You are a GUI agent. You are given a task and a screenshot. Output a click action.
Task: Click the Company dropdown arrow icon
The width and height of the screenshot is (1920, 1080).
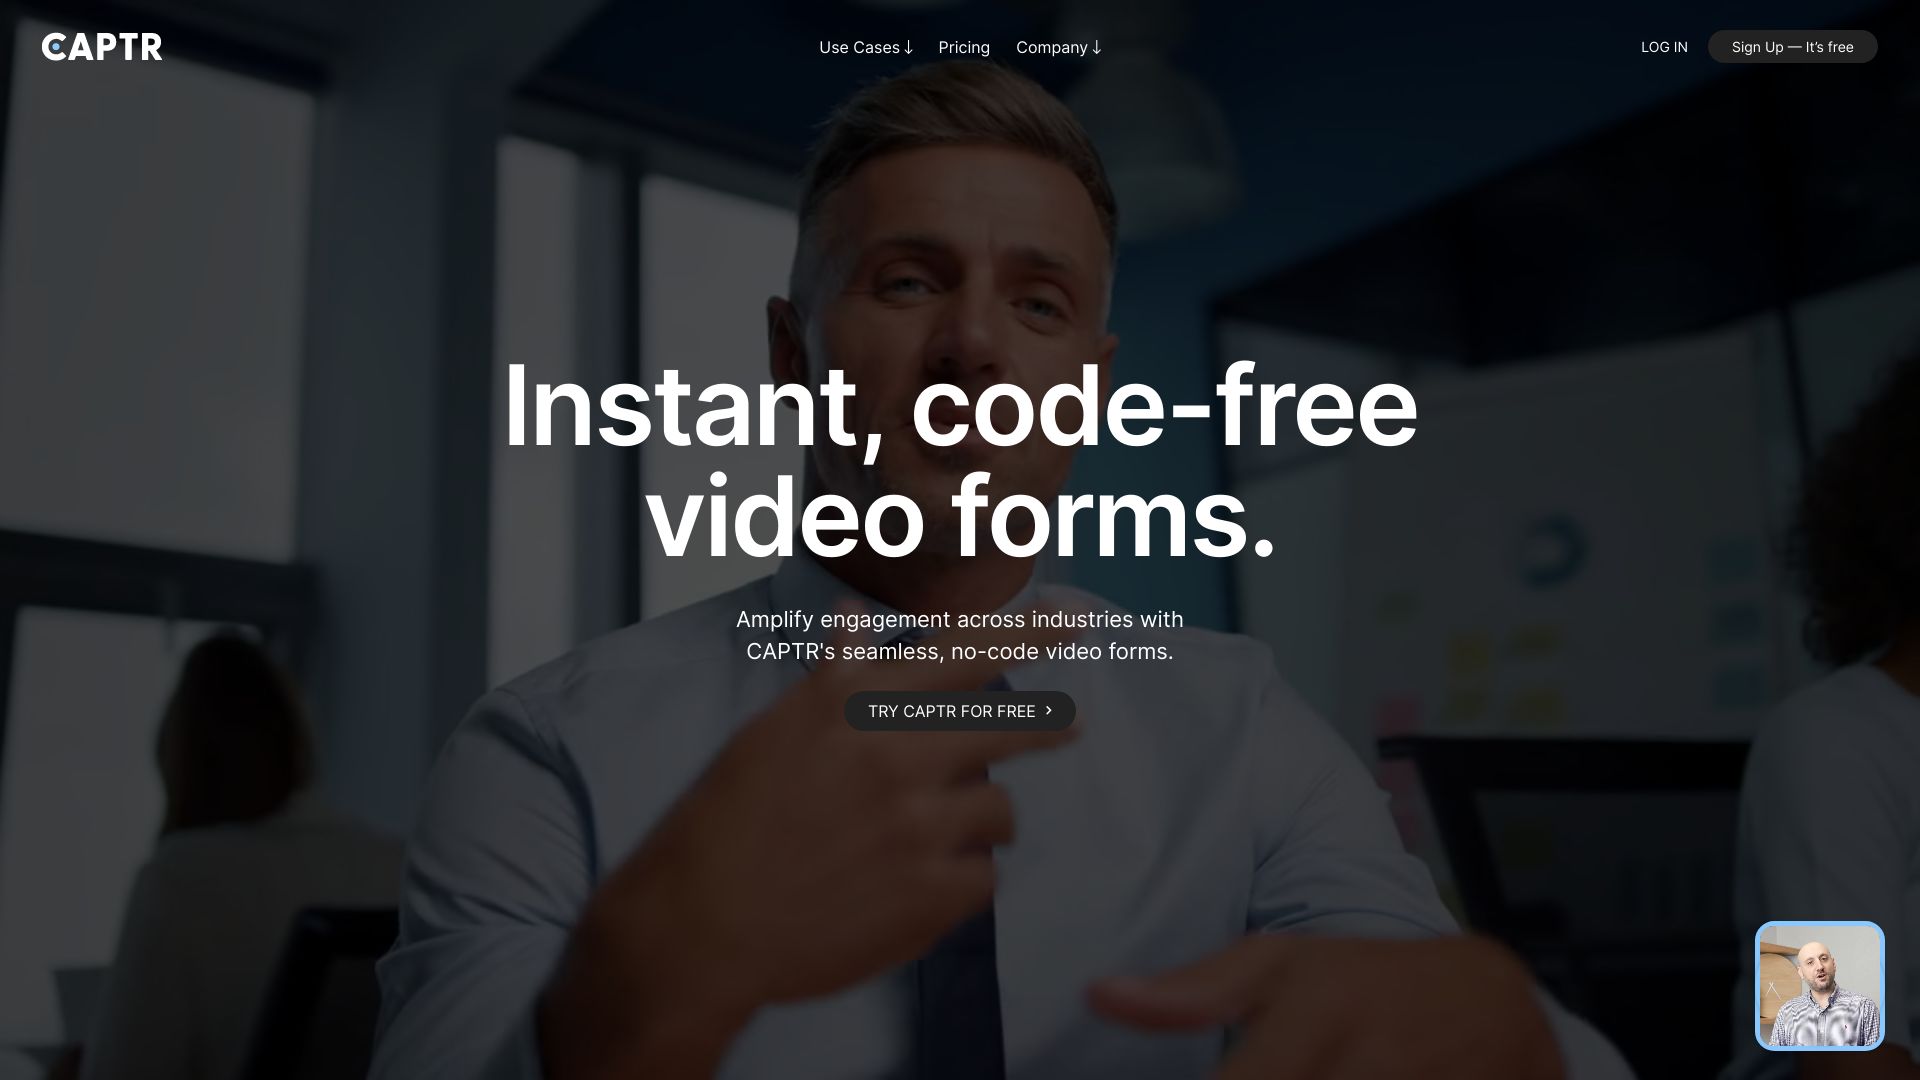pos(1098,46)
